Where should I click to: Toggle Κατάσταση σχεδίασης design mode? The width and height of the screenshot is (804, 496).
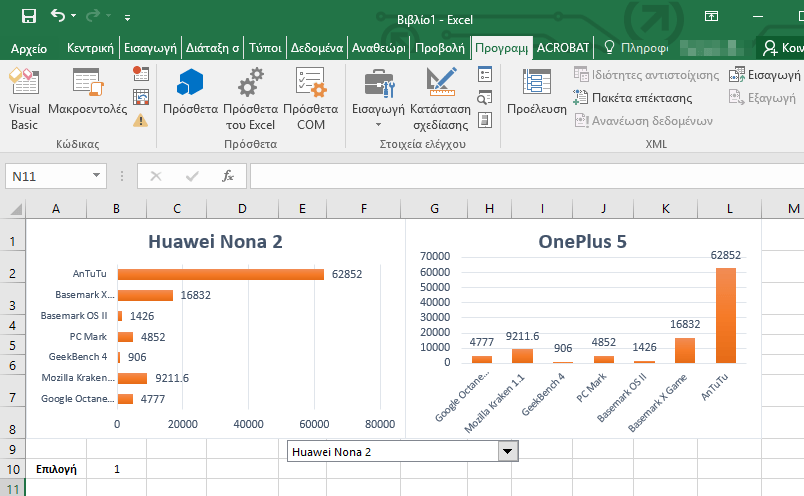[440, 98]
